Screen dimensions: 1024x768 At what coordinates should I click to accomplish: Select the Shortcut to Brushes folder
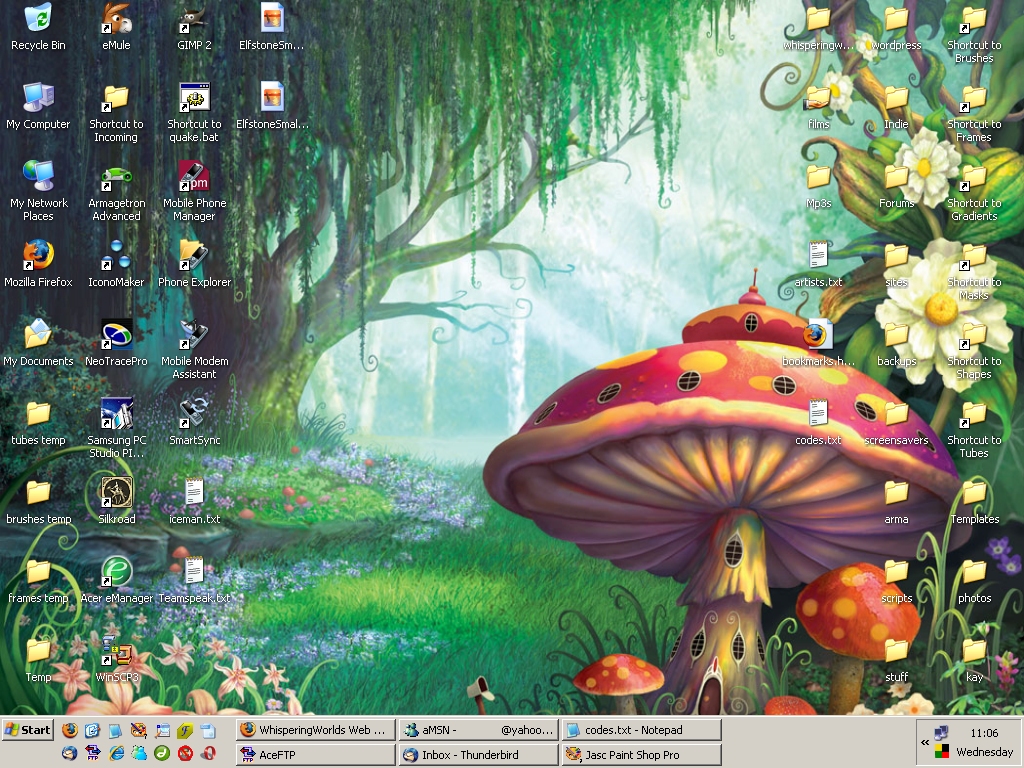974,33
